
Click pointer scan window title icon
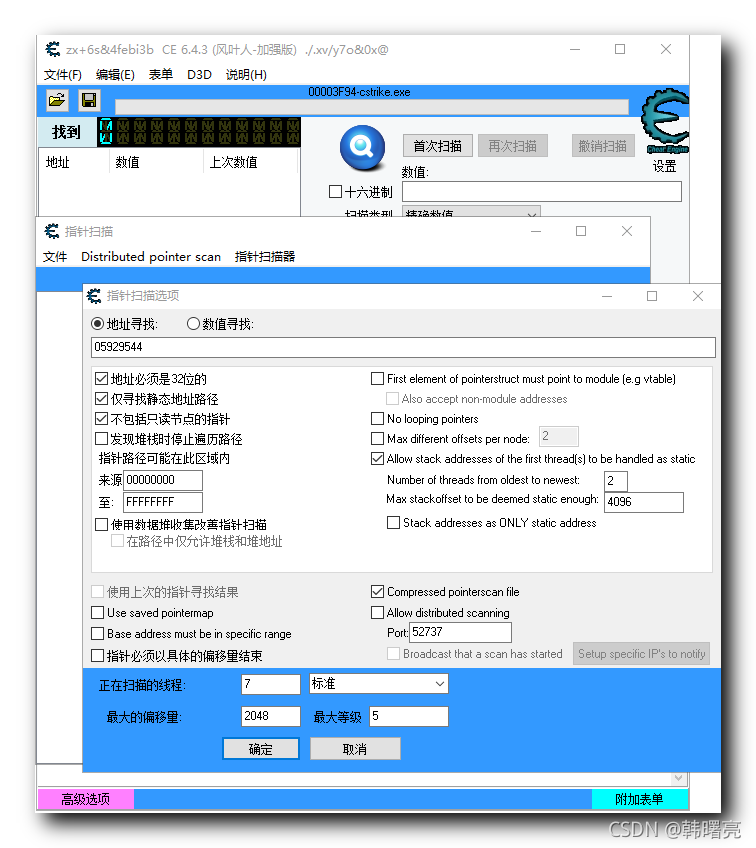pyautogui.click(x=52, y=231)
